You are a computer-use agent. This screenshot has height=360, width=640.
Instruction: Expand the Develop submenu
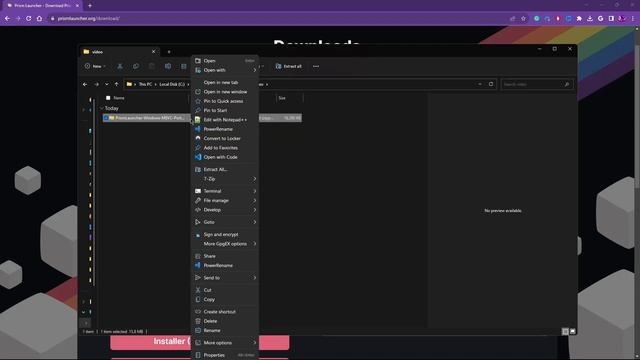(x=255, y=210)
